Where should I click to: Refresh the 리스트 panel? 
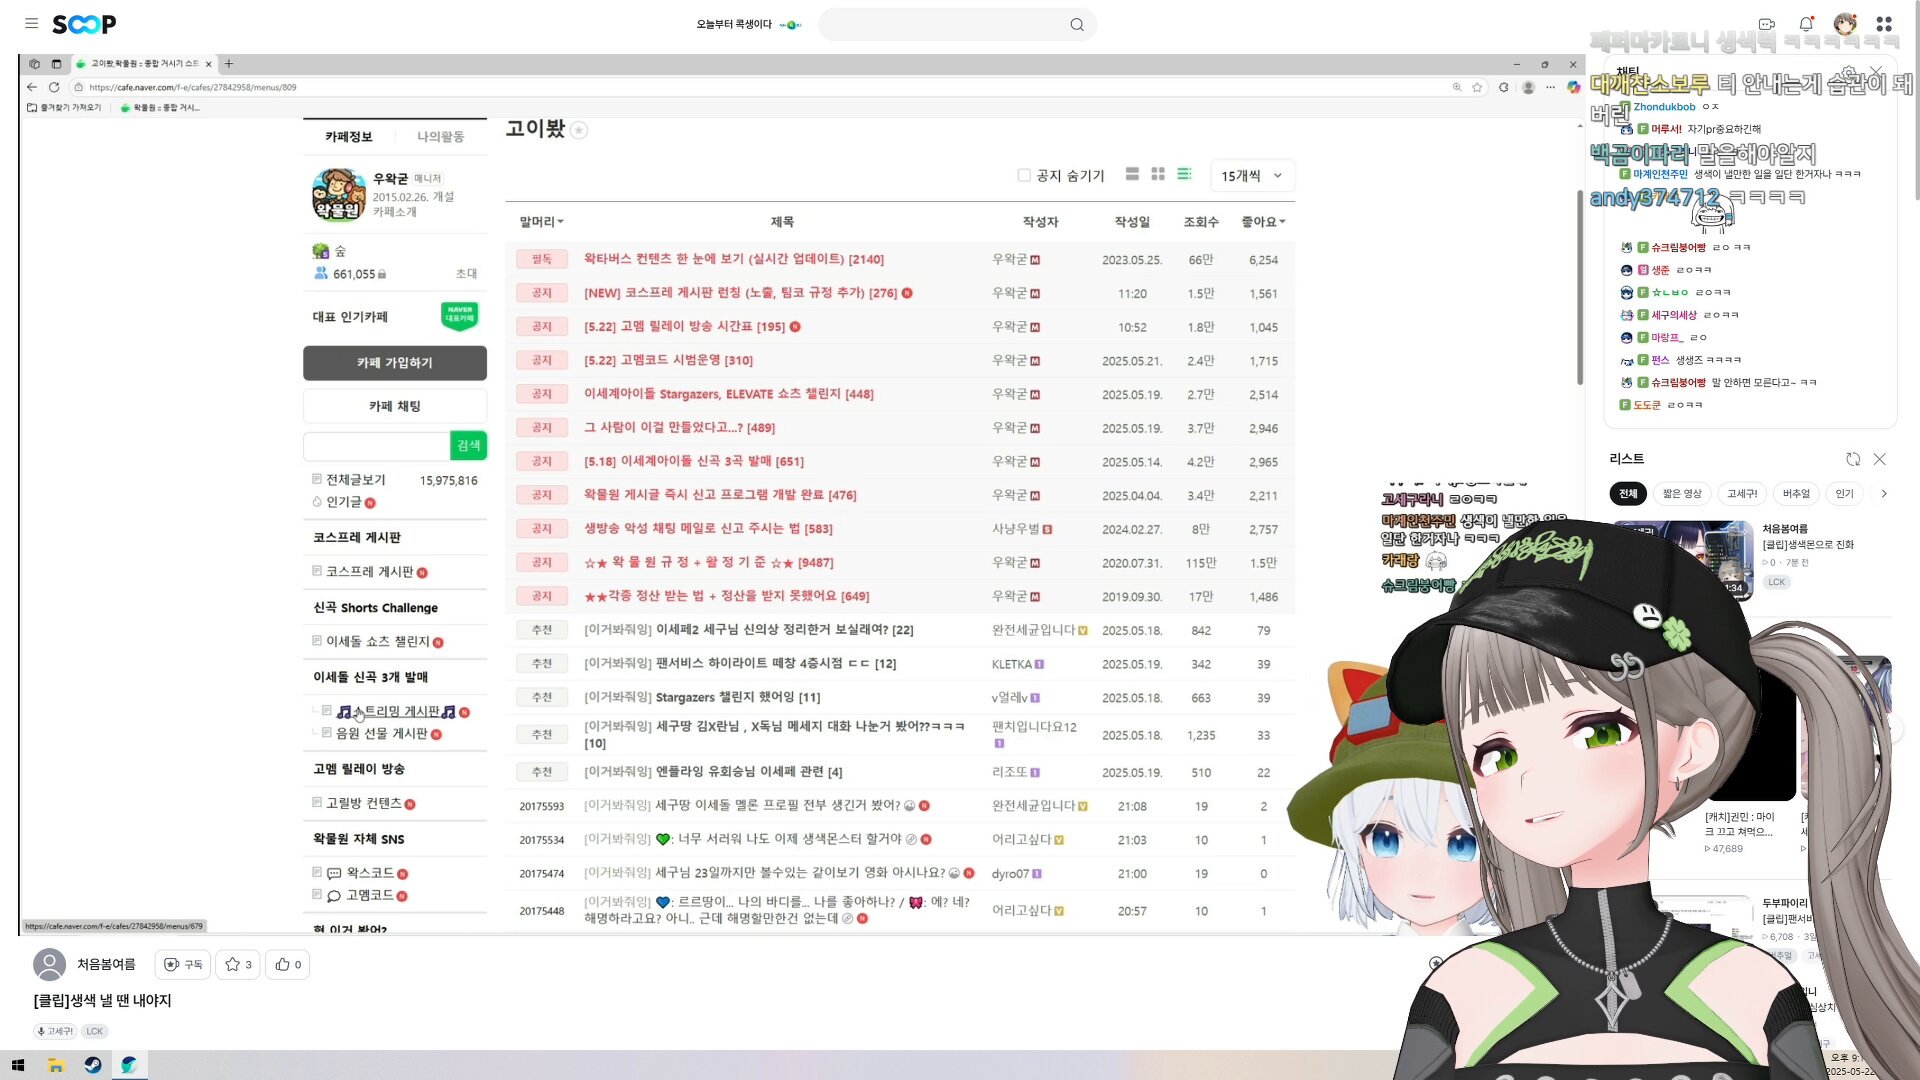pos(1853,459)
